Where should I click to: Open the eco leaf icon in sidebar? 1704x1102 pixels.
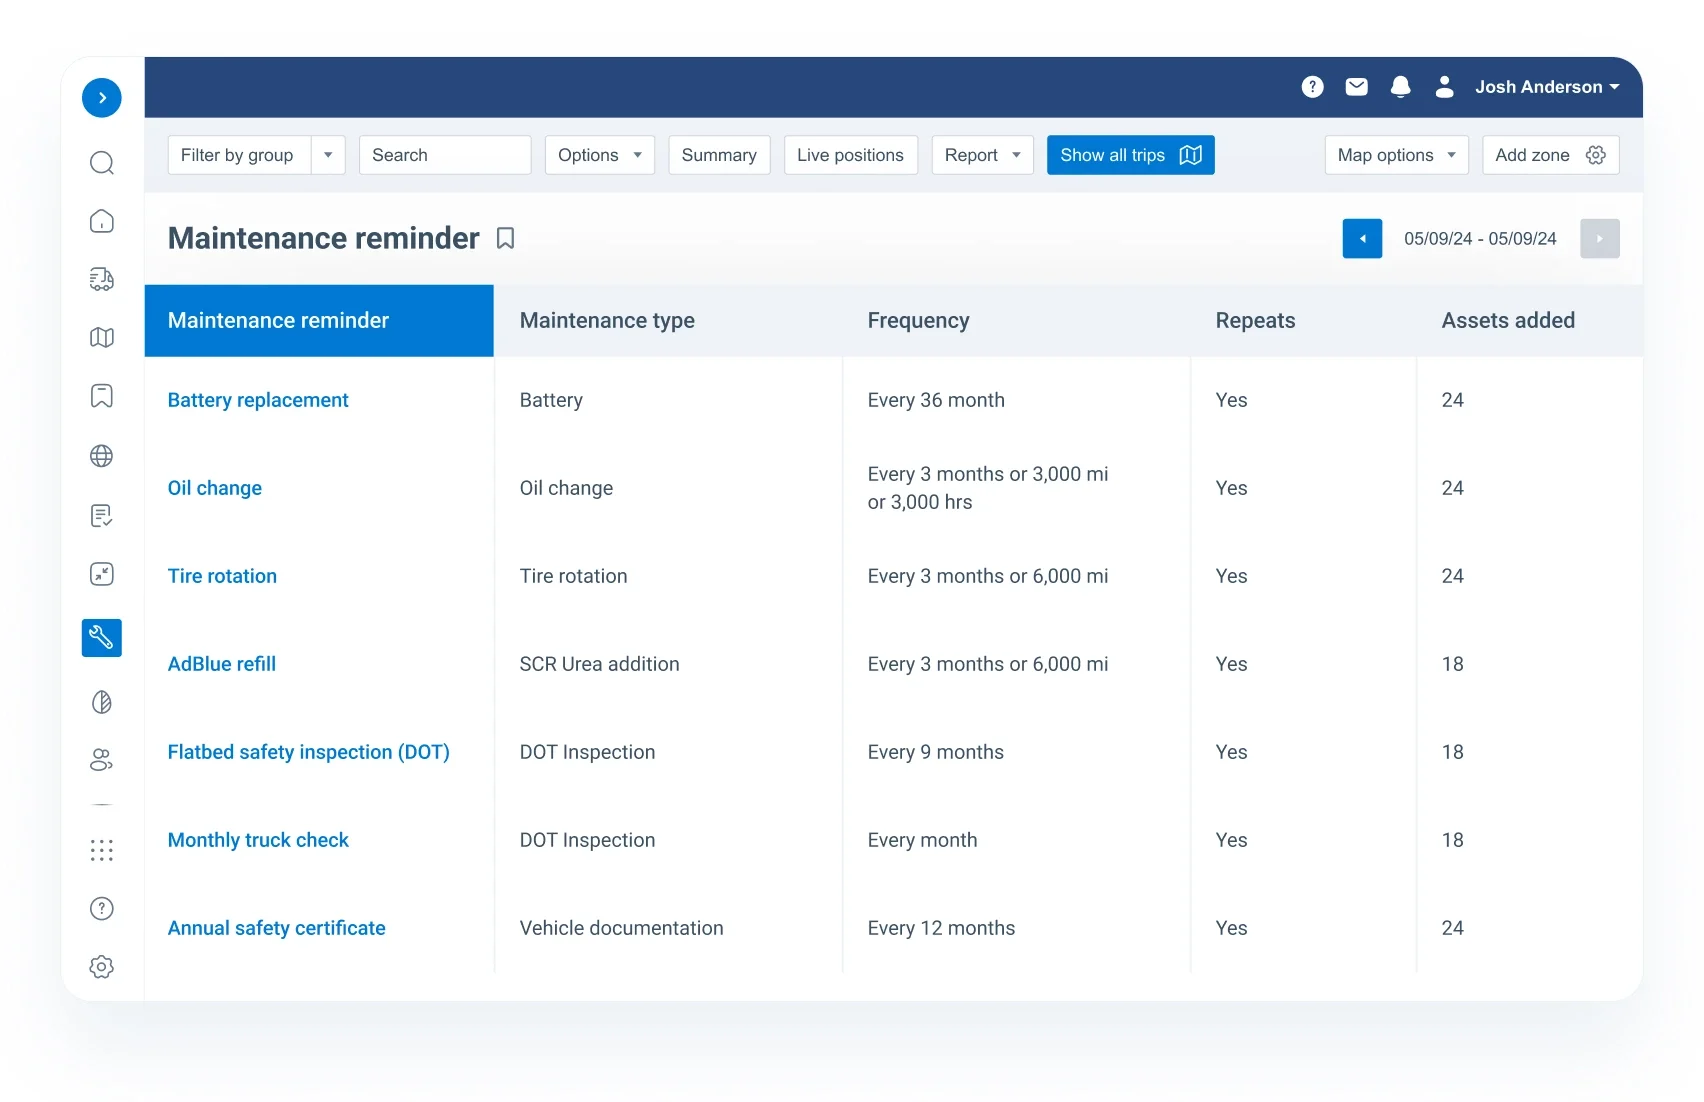101,702
